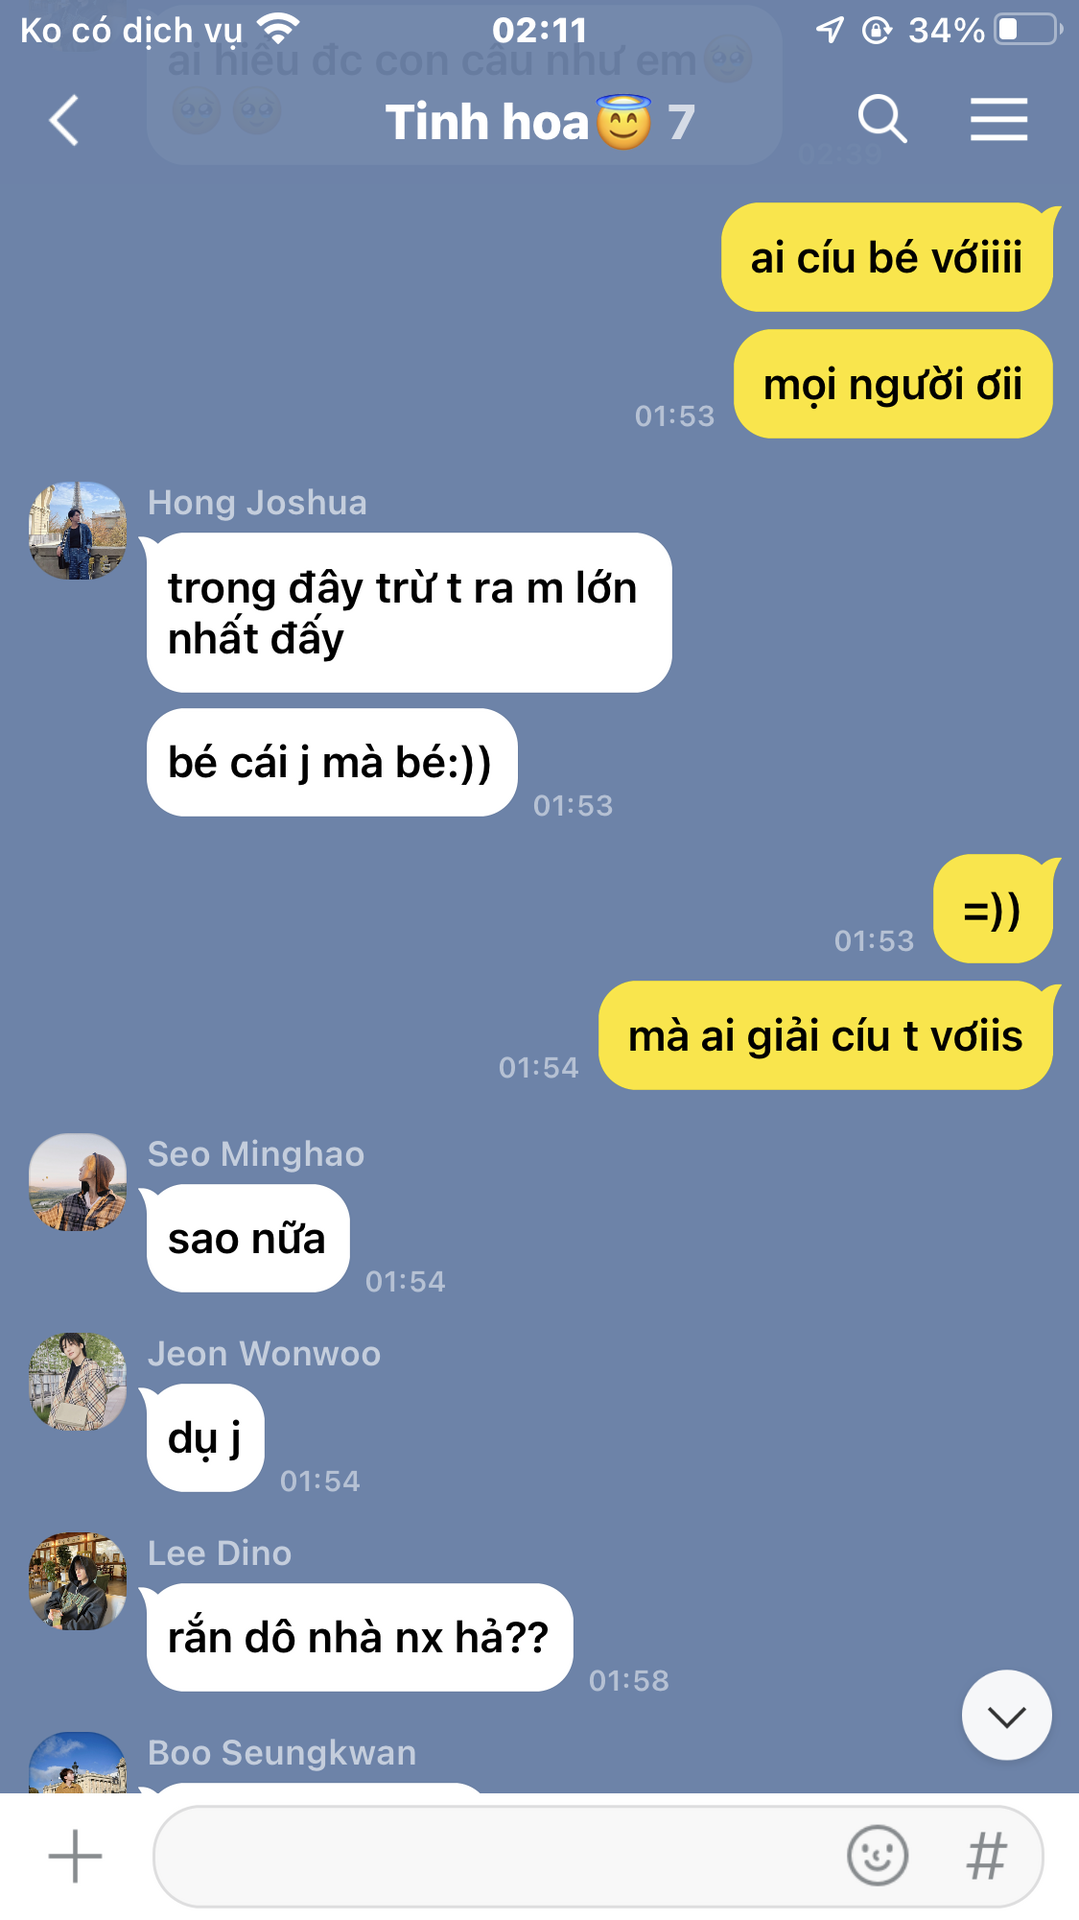Open Lee Dino's avatar
1079x1920 pixels.
pyautogui.click(x=78, y=1581)
